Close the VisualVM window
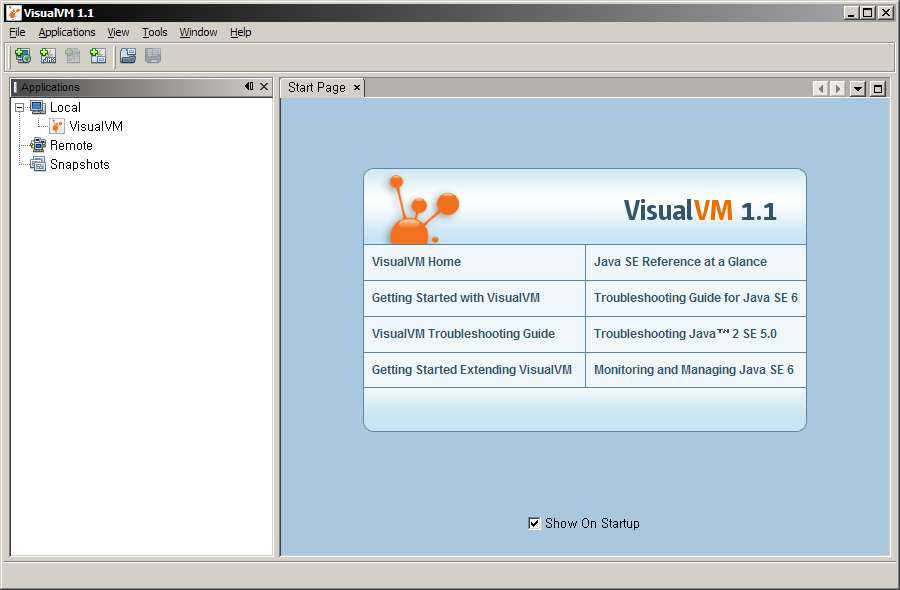The image size is (900, 590). point(886,13)
